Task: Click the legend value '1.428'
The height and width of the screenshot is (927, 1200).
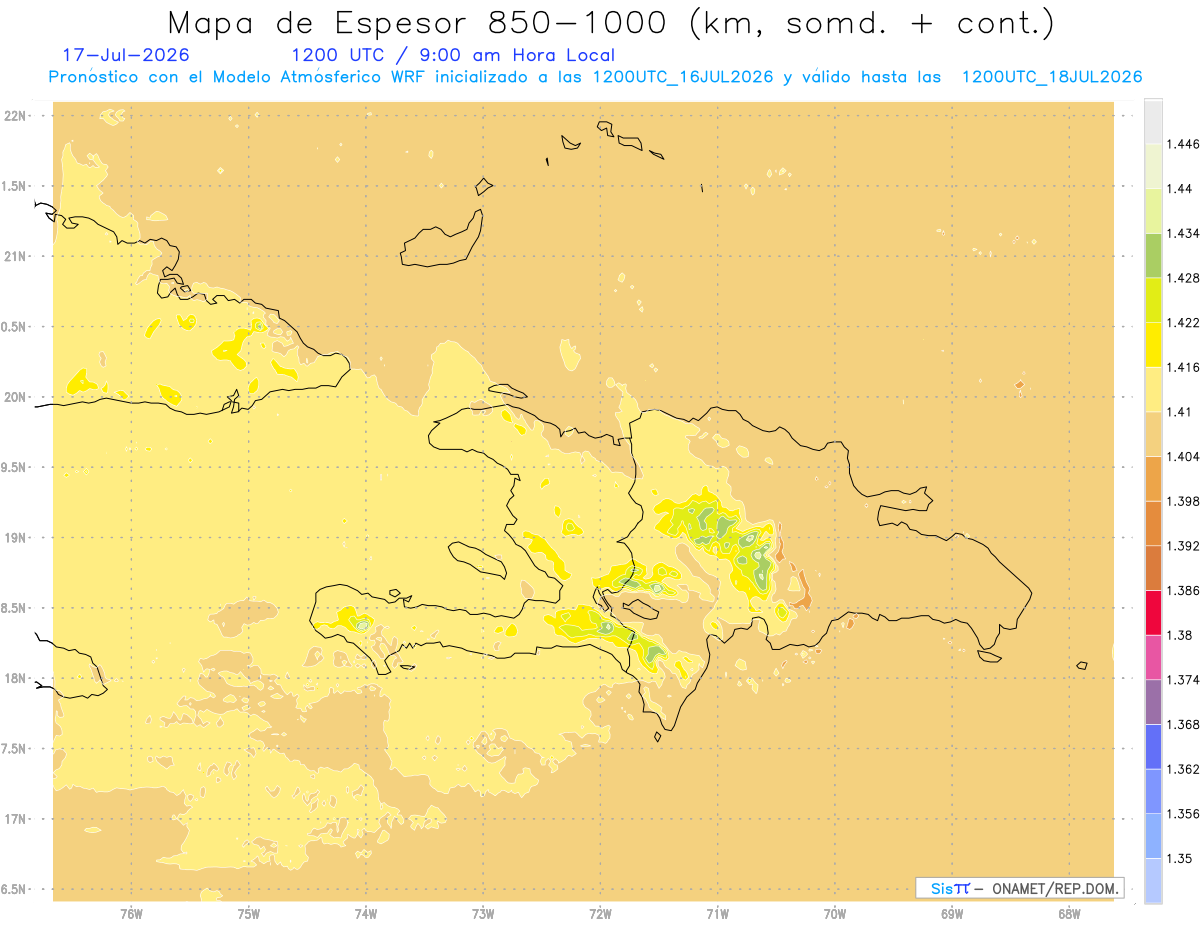Action: [x=1185, y=278]
